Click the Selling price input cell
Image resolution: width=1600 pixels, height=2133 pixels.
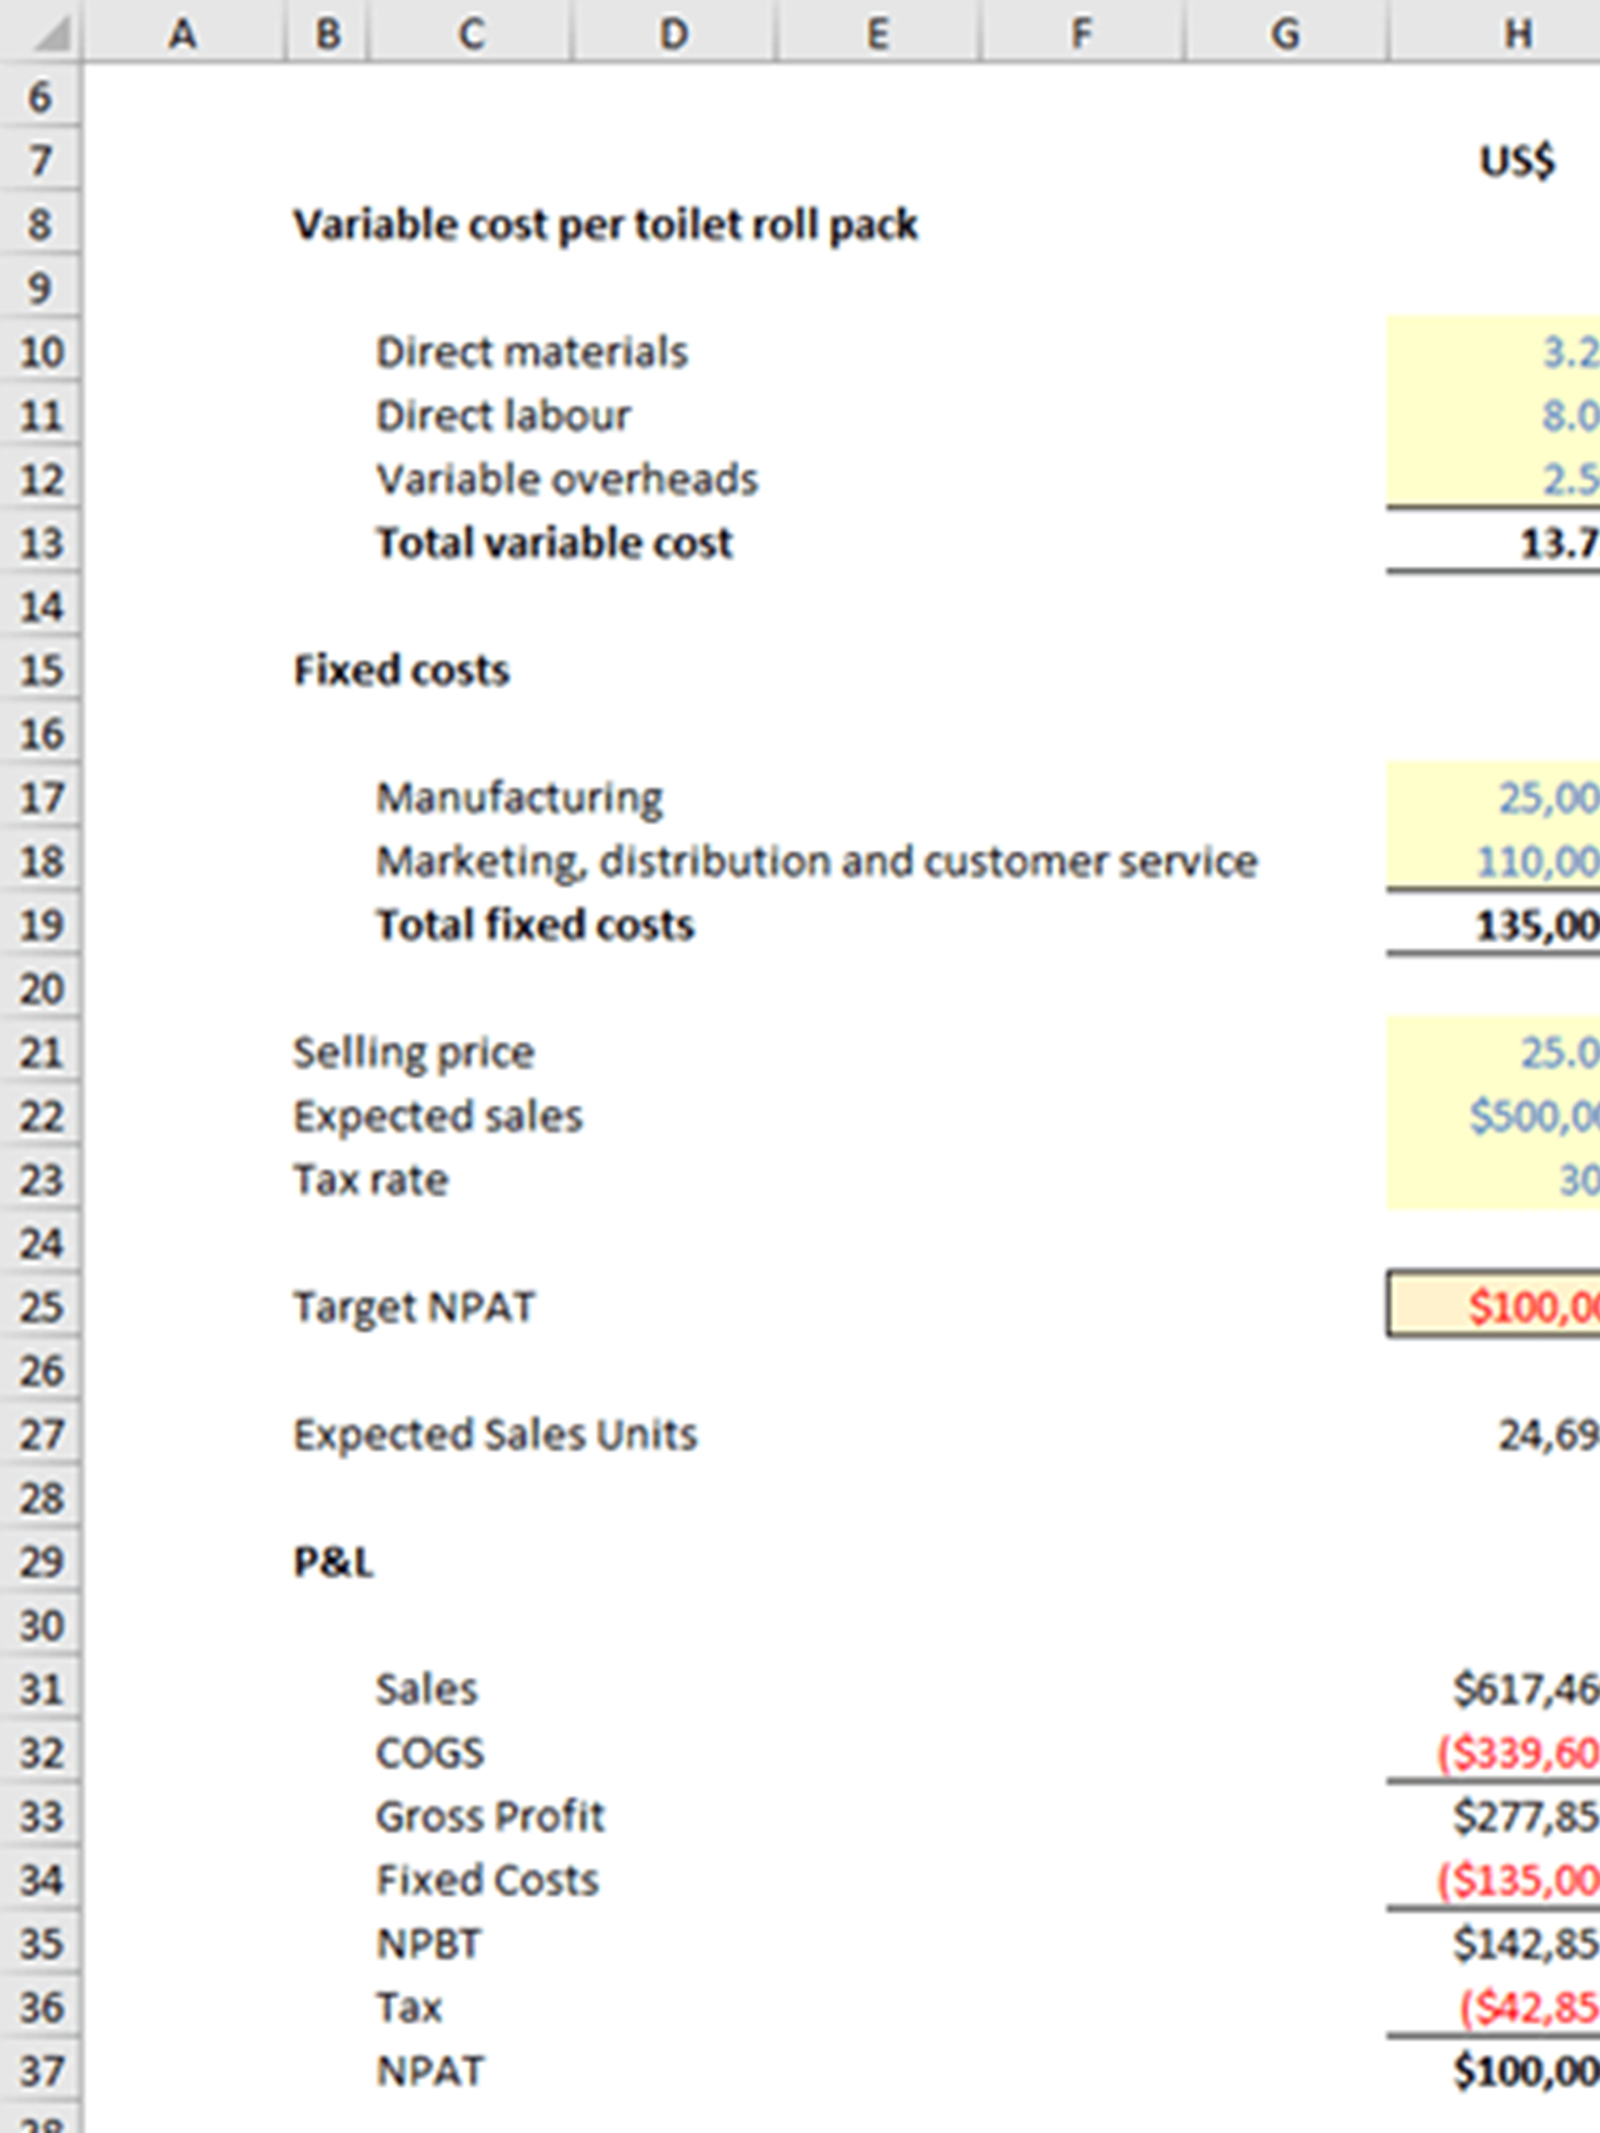[1500, 1053]
